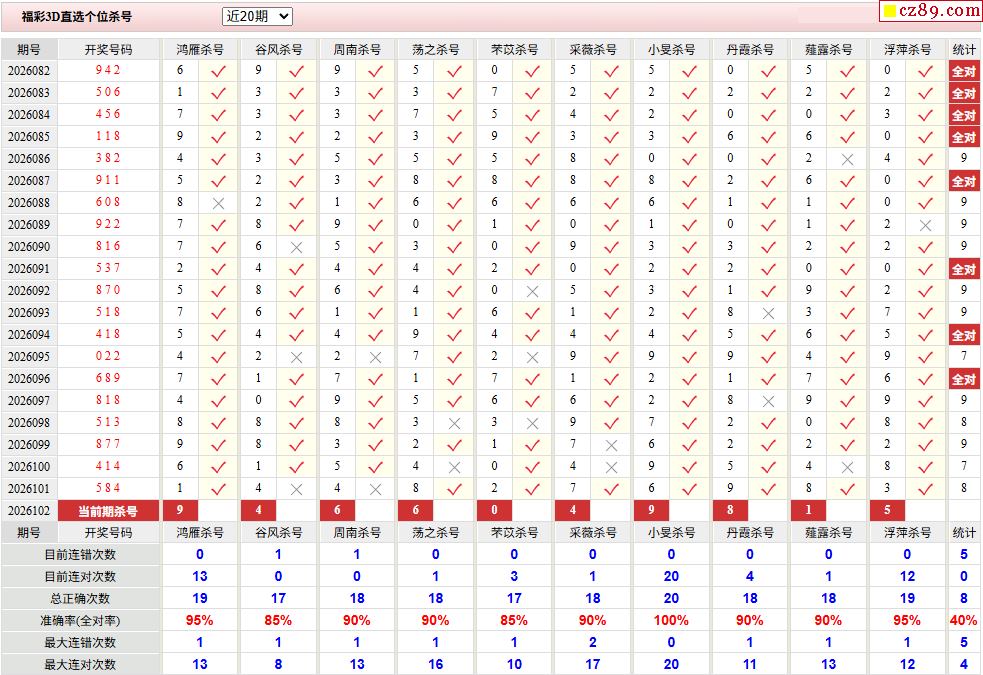
Task: Click the X mark for 周南杀号 in row 2026101
Action: [375, 489]
